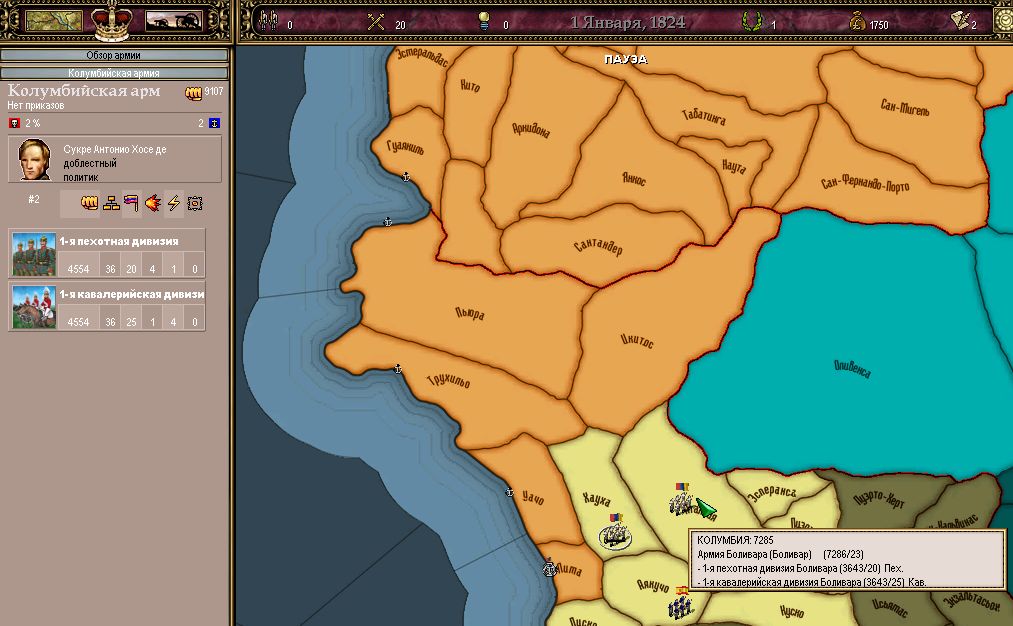This screenshot has width=1013, height=626.
Task: Select the Наута province
Action: click(734, 167)
